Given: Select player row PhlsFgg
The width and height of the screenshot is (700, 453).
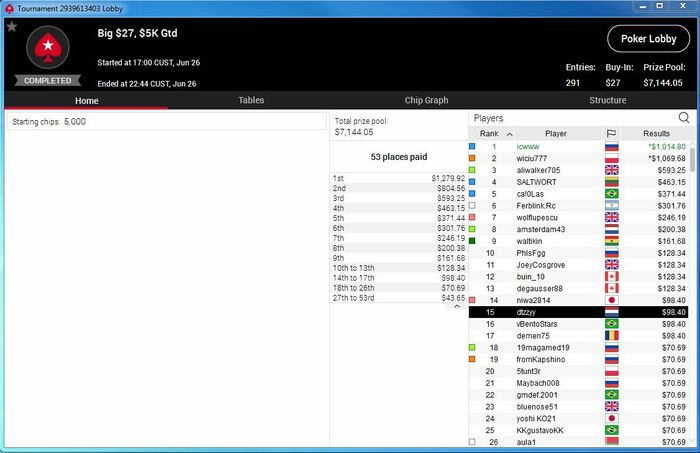Looking at the screenshot, I should tap(578, 253).
